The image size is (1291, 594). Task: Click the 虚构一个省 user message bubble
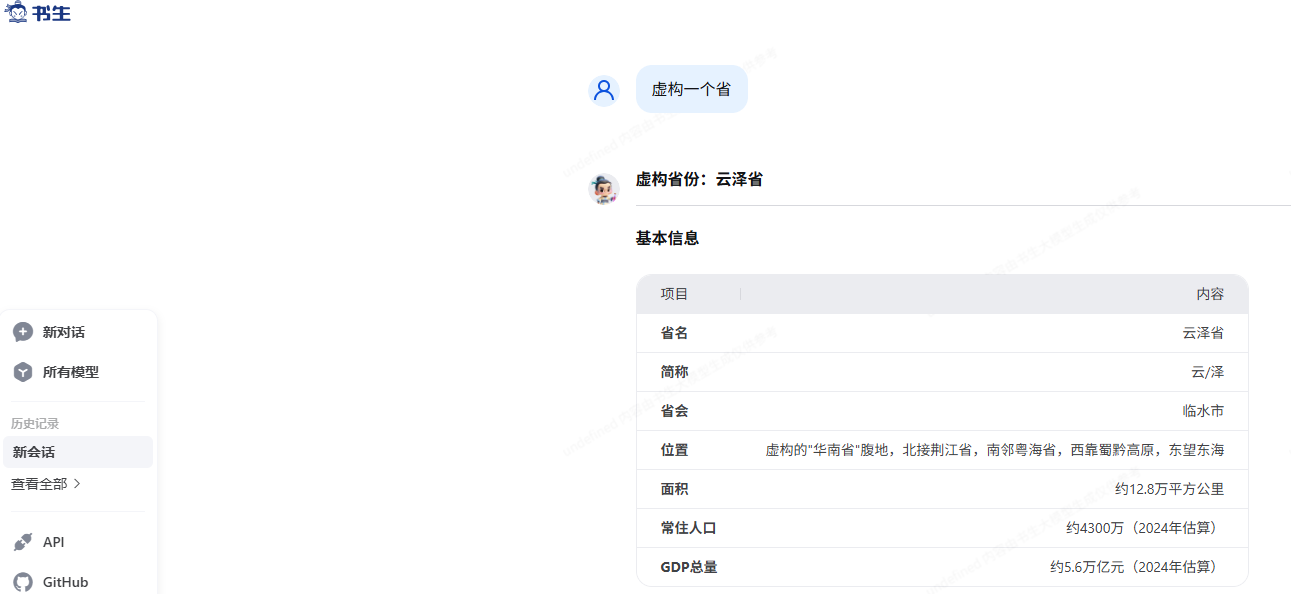click(692, 89)
